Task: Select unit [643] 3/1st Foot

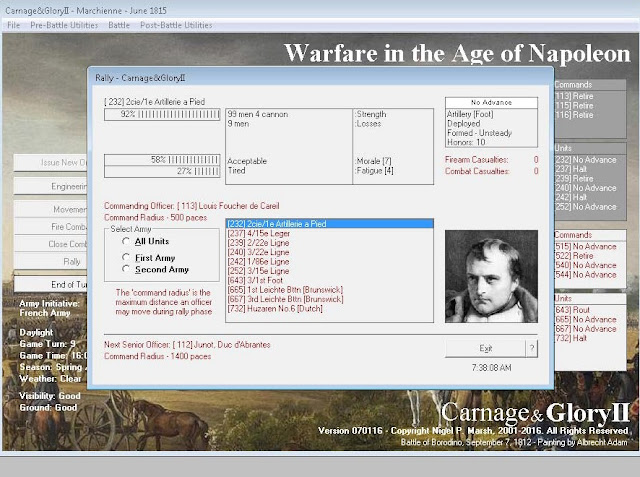Action: tap(329, 280)
